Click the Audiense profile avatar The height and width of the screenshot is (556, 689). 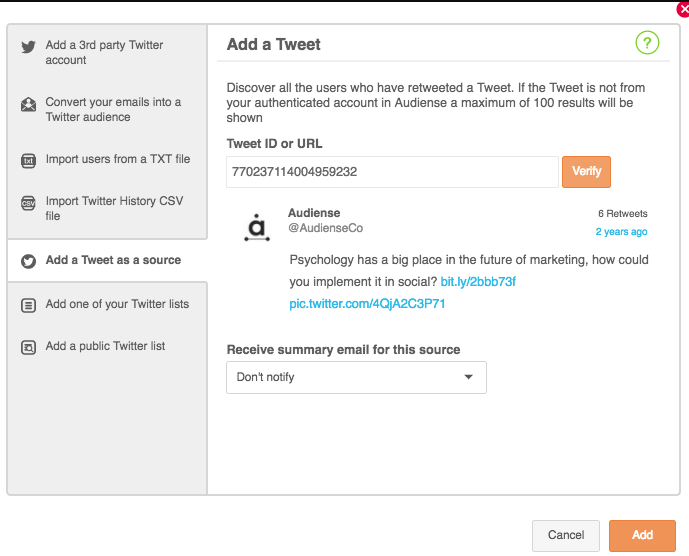coord(257,227)
